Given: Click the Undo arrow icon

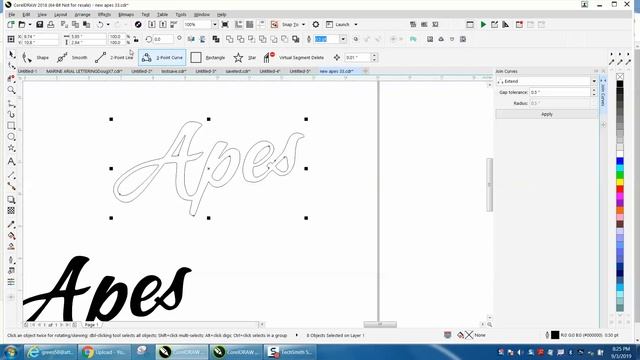Looking at the screenshot, I should 100,24.
